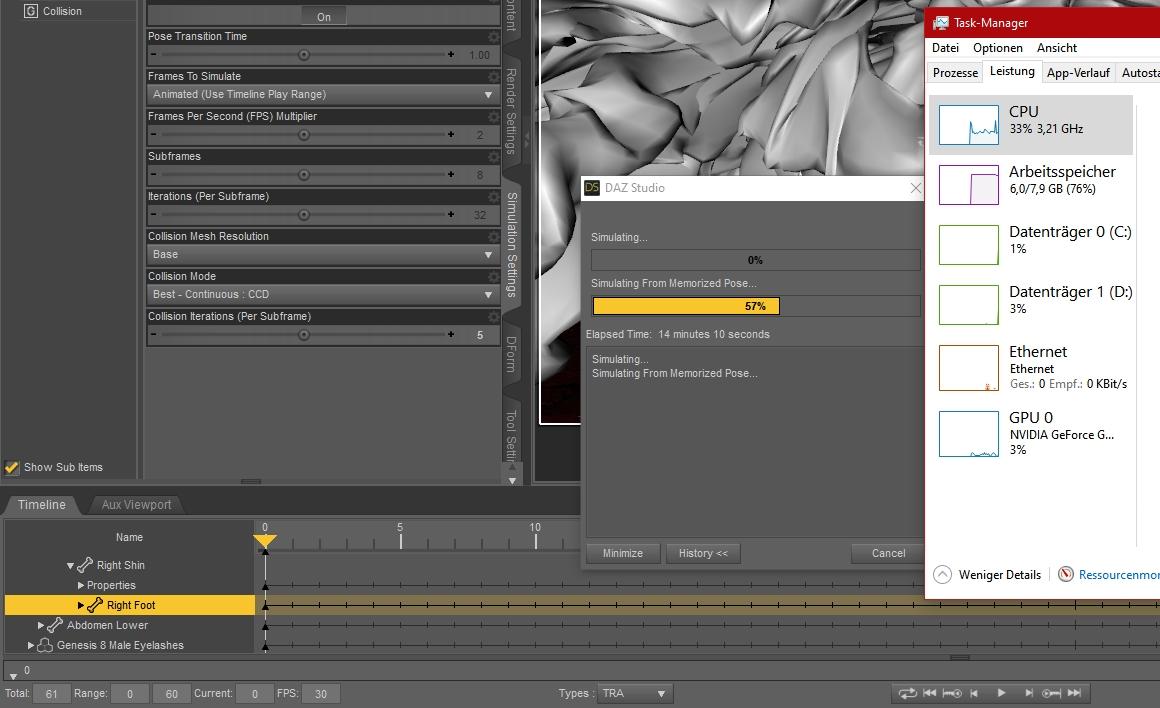
Task: Cancel the simulation in DAZ Studio dialog
Action: pos(888,553)
